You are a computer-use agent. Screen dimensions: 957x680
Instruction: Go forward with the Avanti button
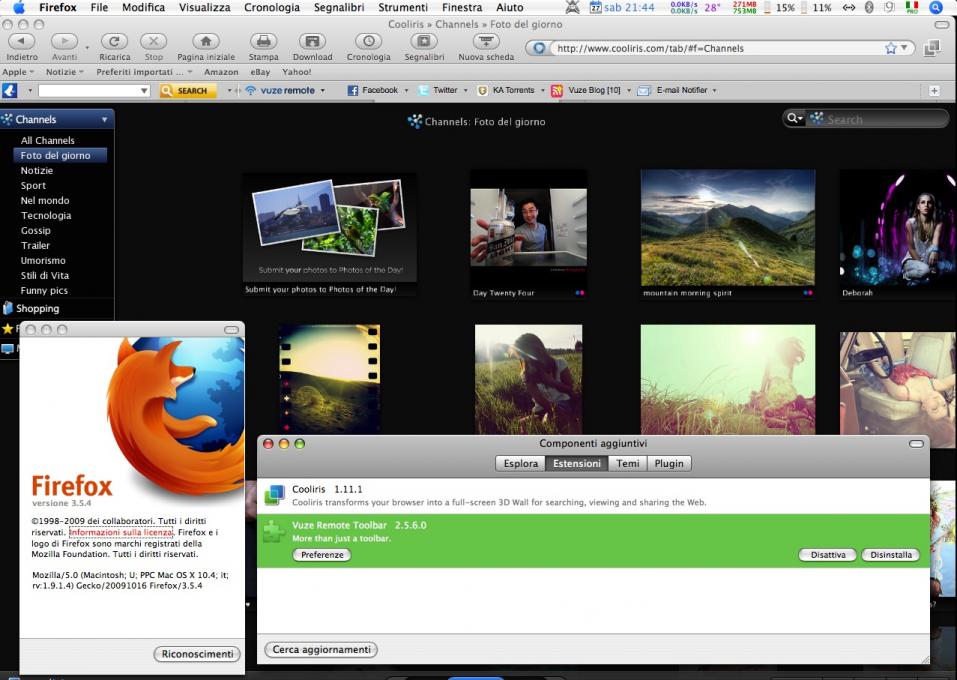tap(64, 42)
